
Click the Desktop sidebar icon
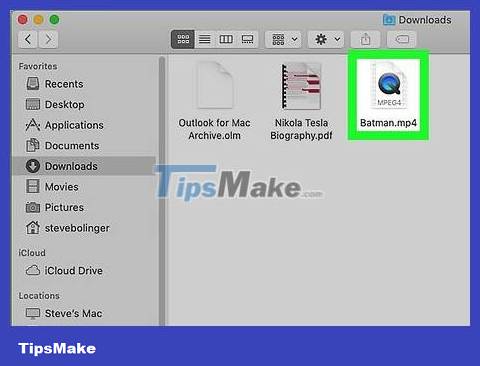pos(33,104)
